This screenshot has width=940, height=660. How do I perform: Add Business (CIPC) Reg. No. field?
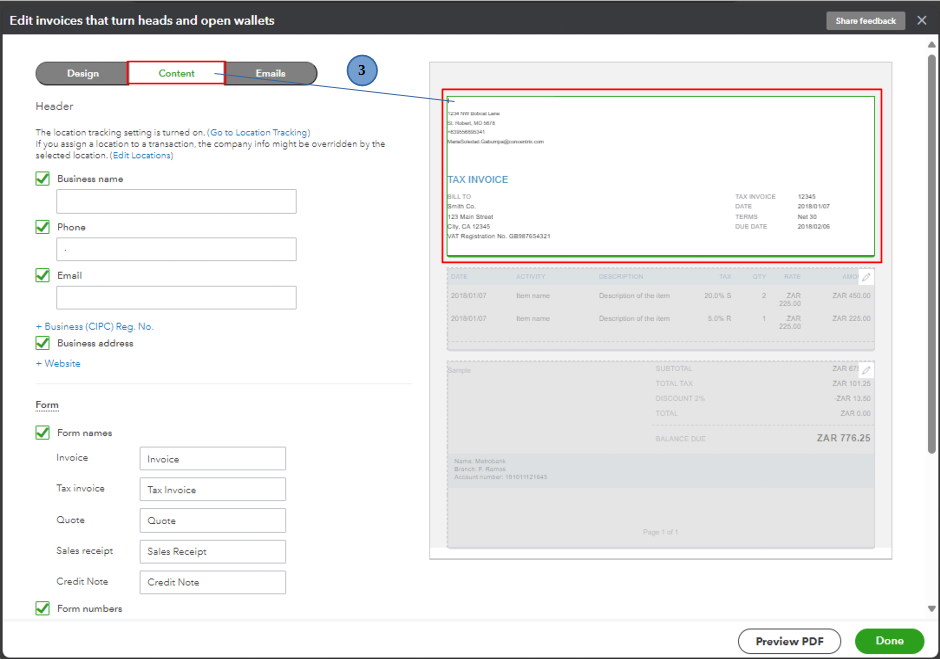95,327
